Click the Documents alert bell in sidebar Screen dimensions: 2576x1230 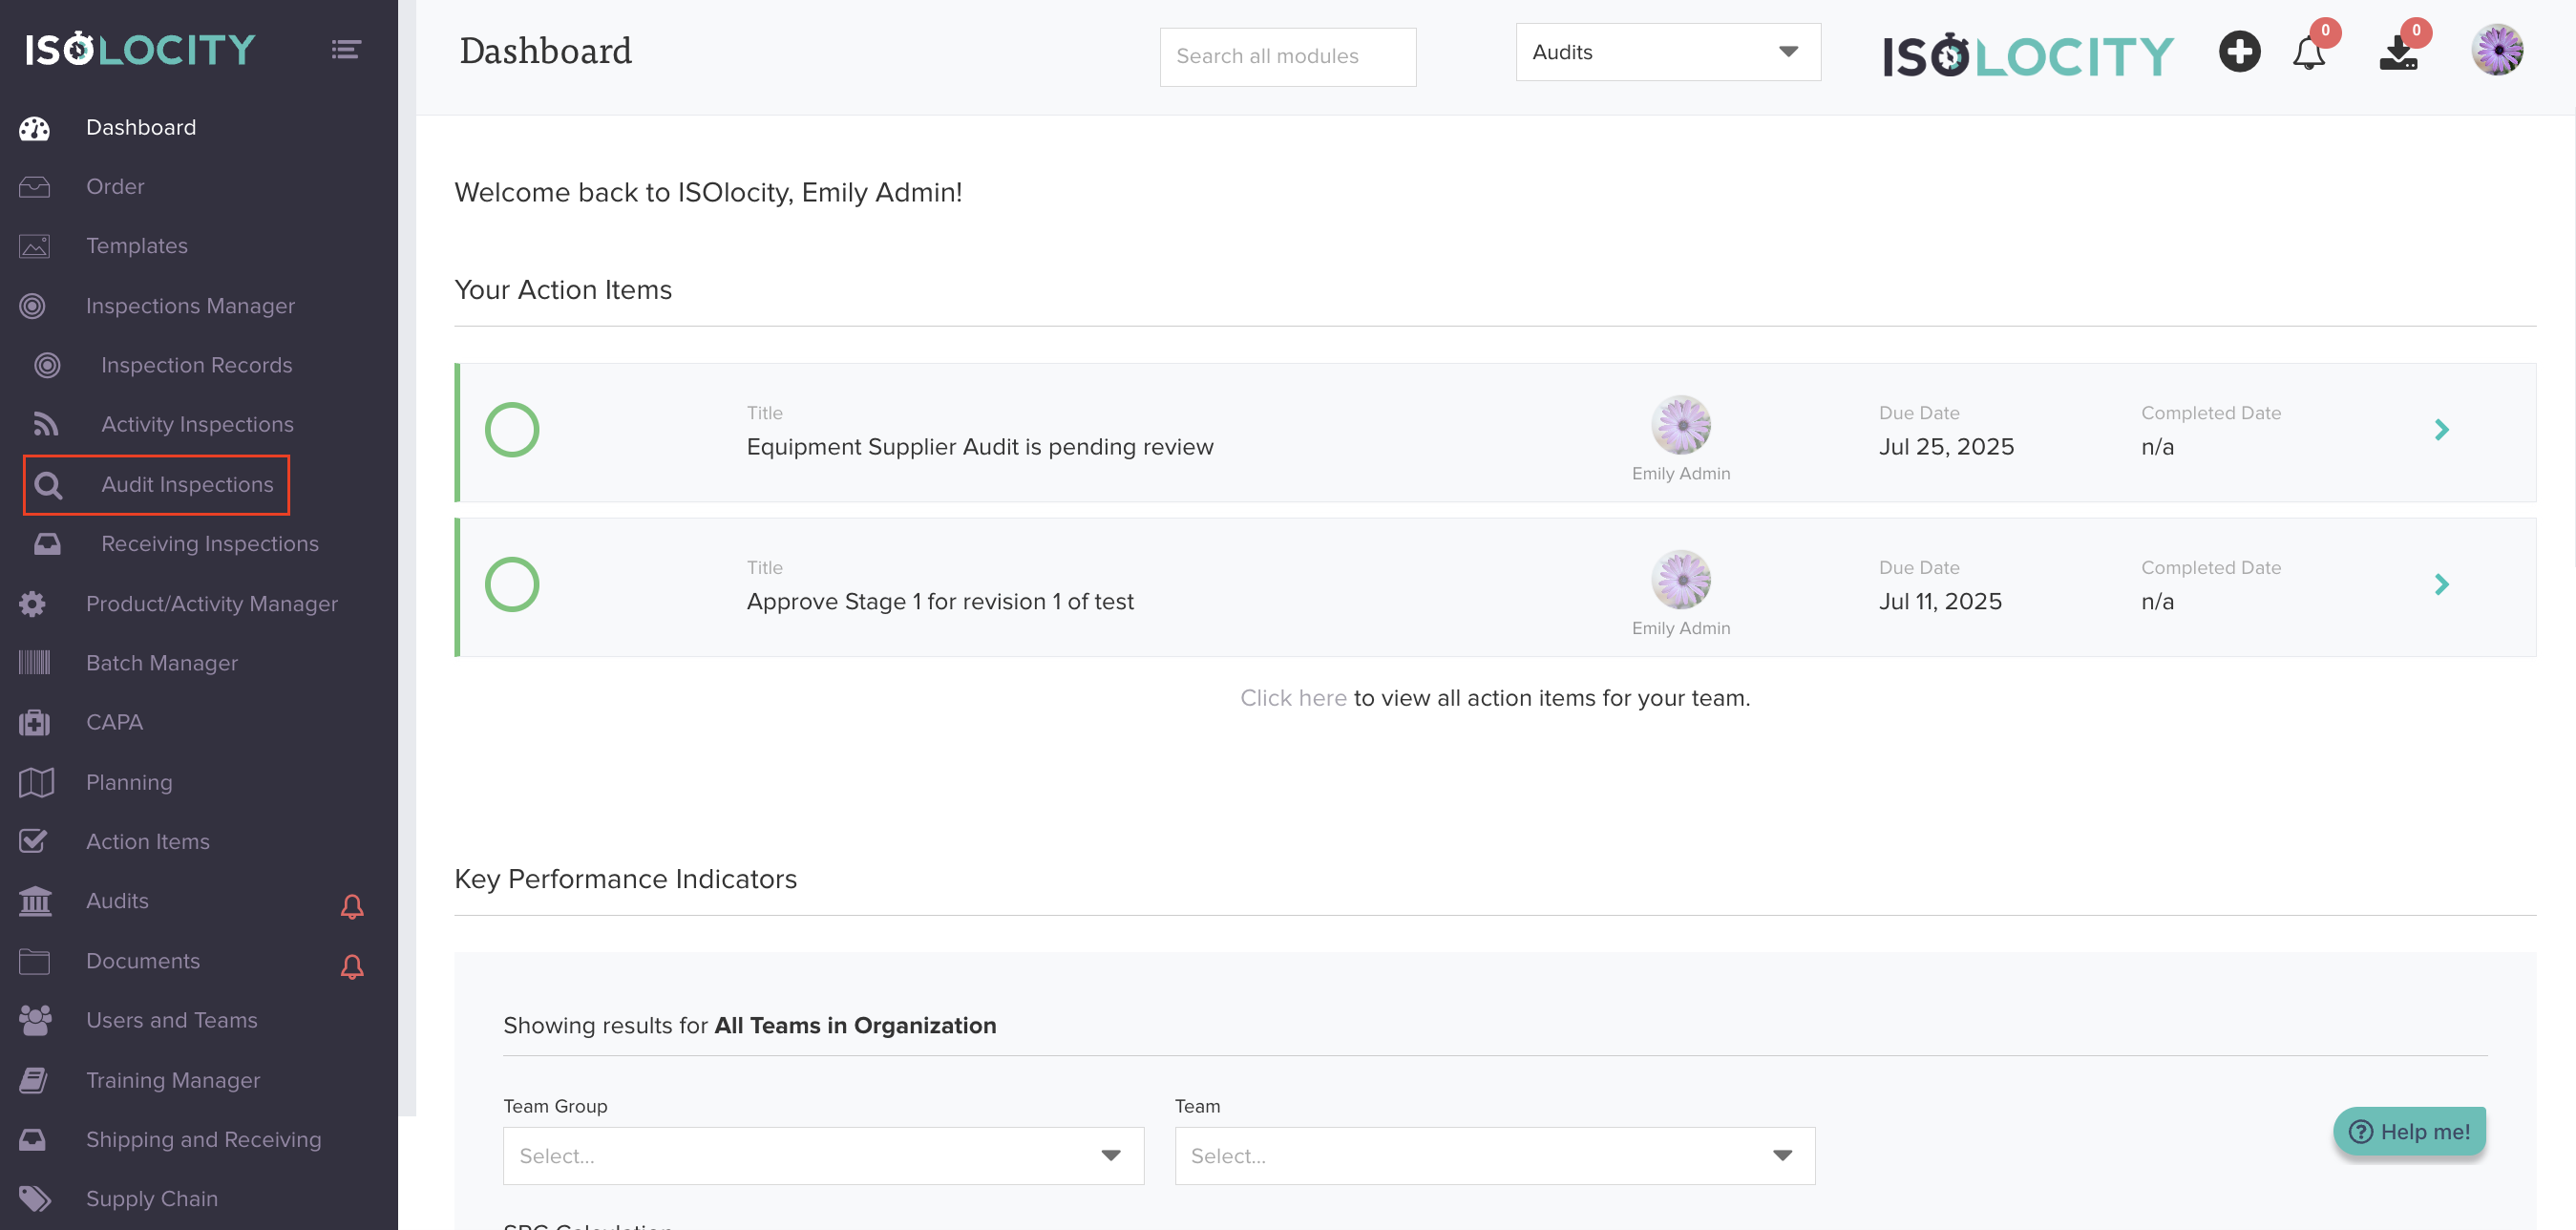click(351, 966)
